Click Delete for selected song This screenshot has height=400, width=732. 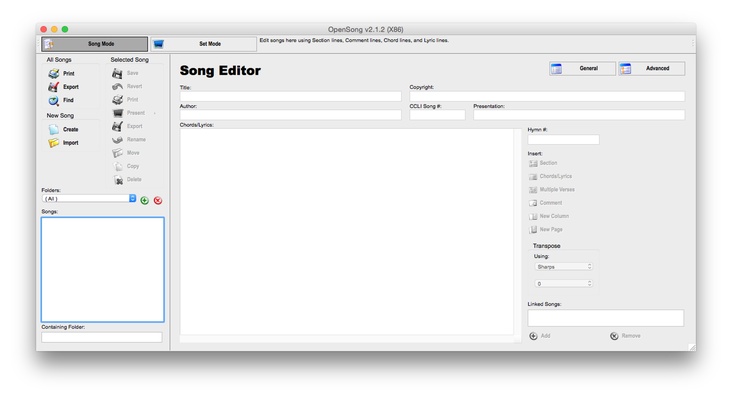point(127,180)
